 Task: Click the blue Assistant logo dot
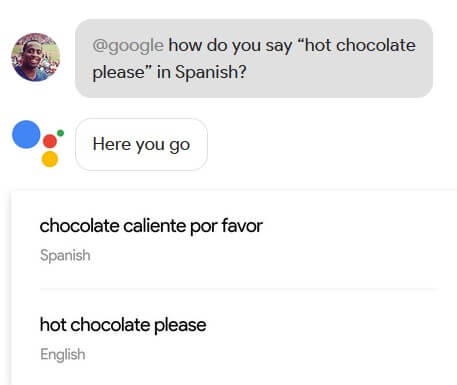(x=26, y=134)
